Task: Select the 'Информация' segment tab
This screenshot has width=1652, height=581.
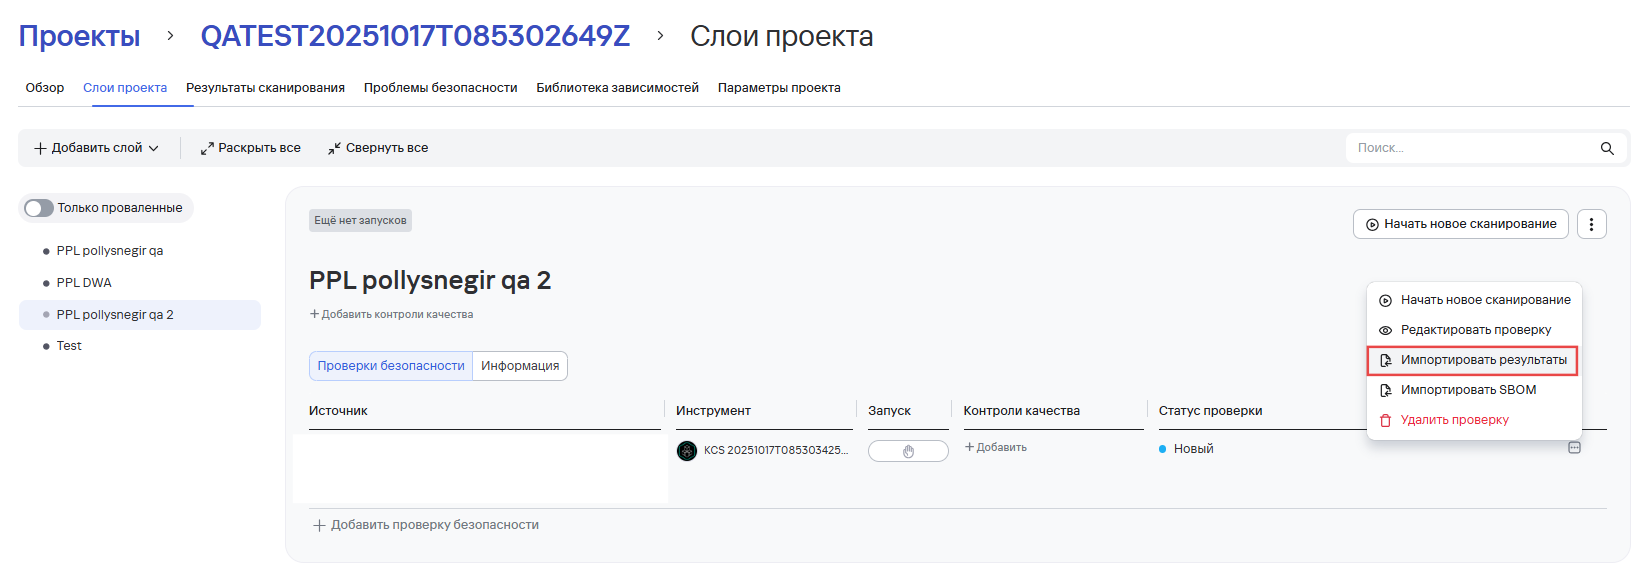Action: 520,366
